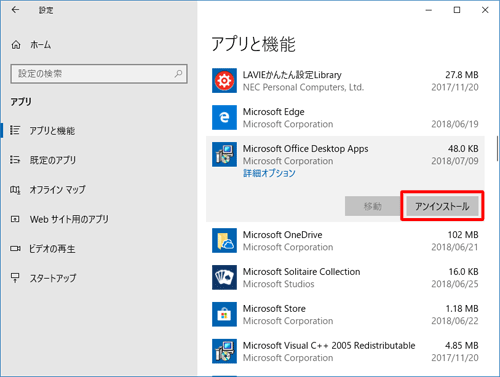
Task: Select the Microsoft Edge entry name
Action: [x=273, y=112]
